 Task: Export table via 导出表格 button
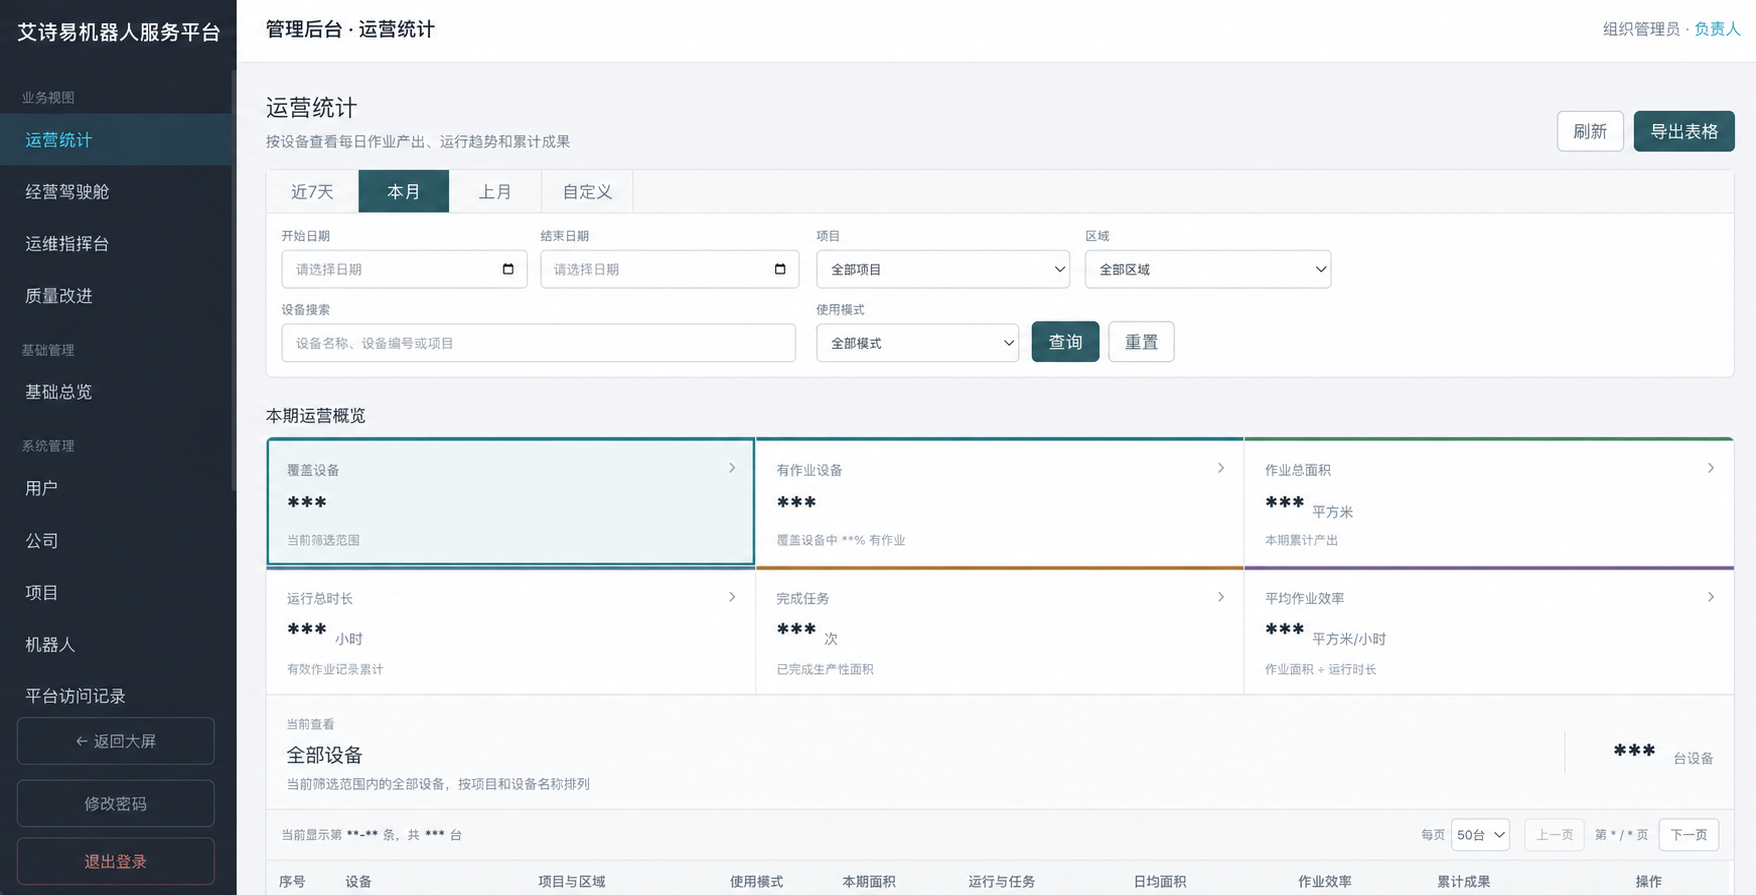click(1684, 131)
